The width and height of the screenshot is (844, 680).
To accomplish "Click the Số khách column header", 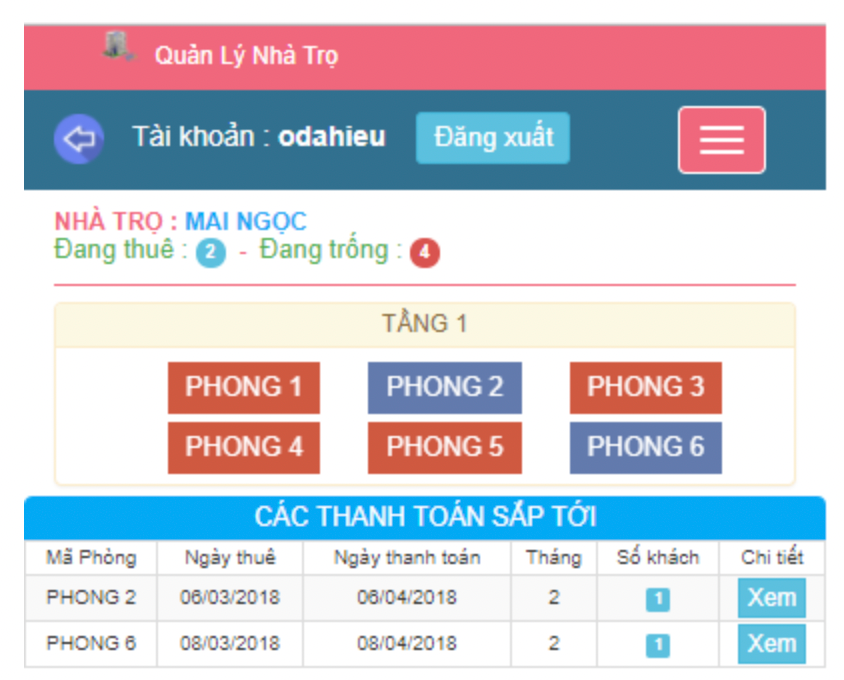I will (658, 557).
